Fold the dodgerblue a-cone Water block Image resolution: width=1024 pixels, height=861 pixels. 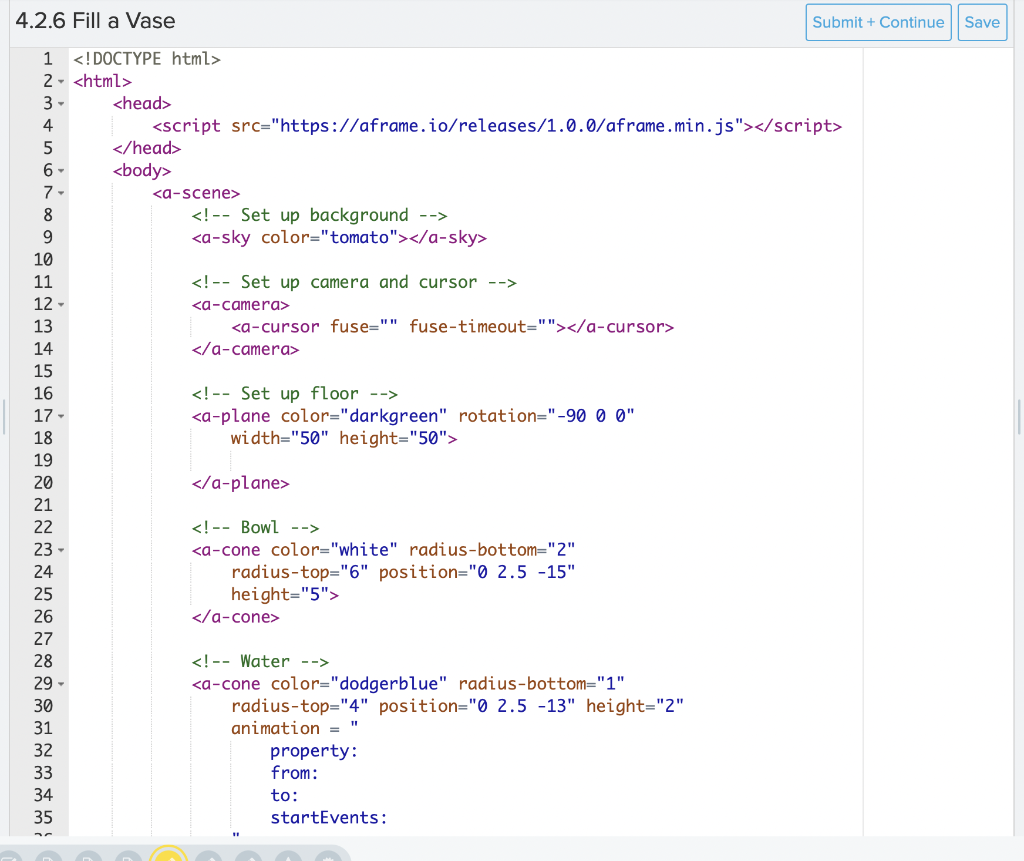tap(61, 684)
